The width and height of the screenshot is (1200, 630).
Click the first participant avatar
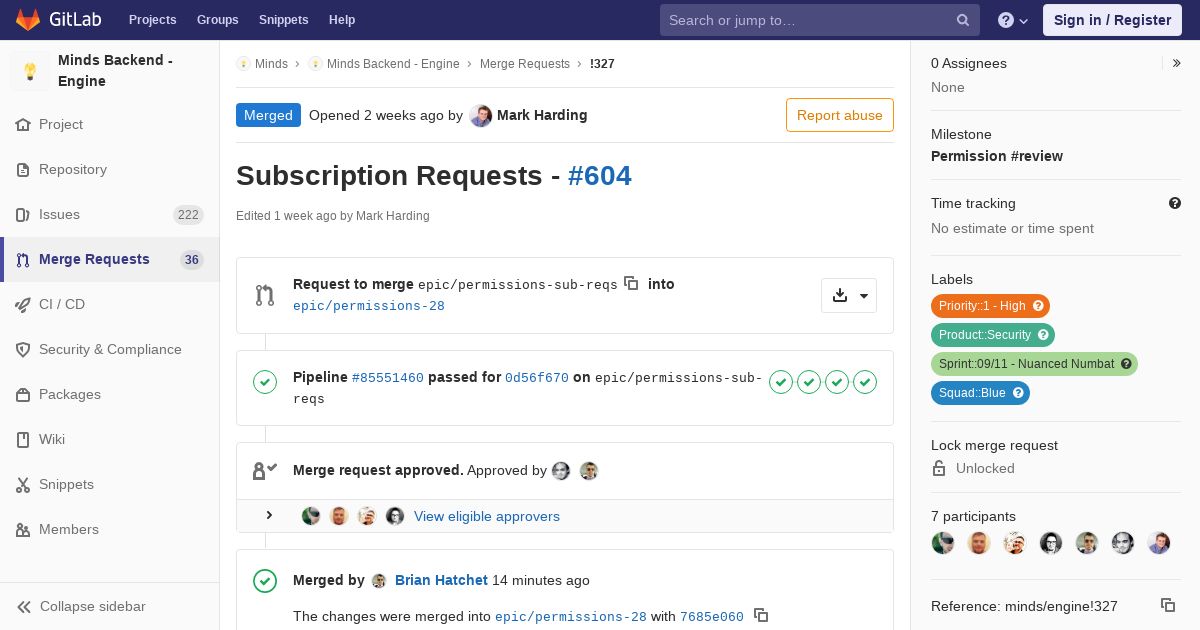point(943,543)
